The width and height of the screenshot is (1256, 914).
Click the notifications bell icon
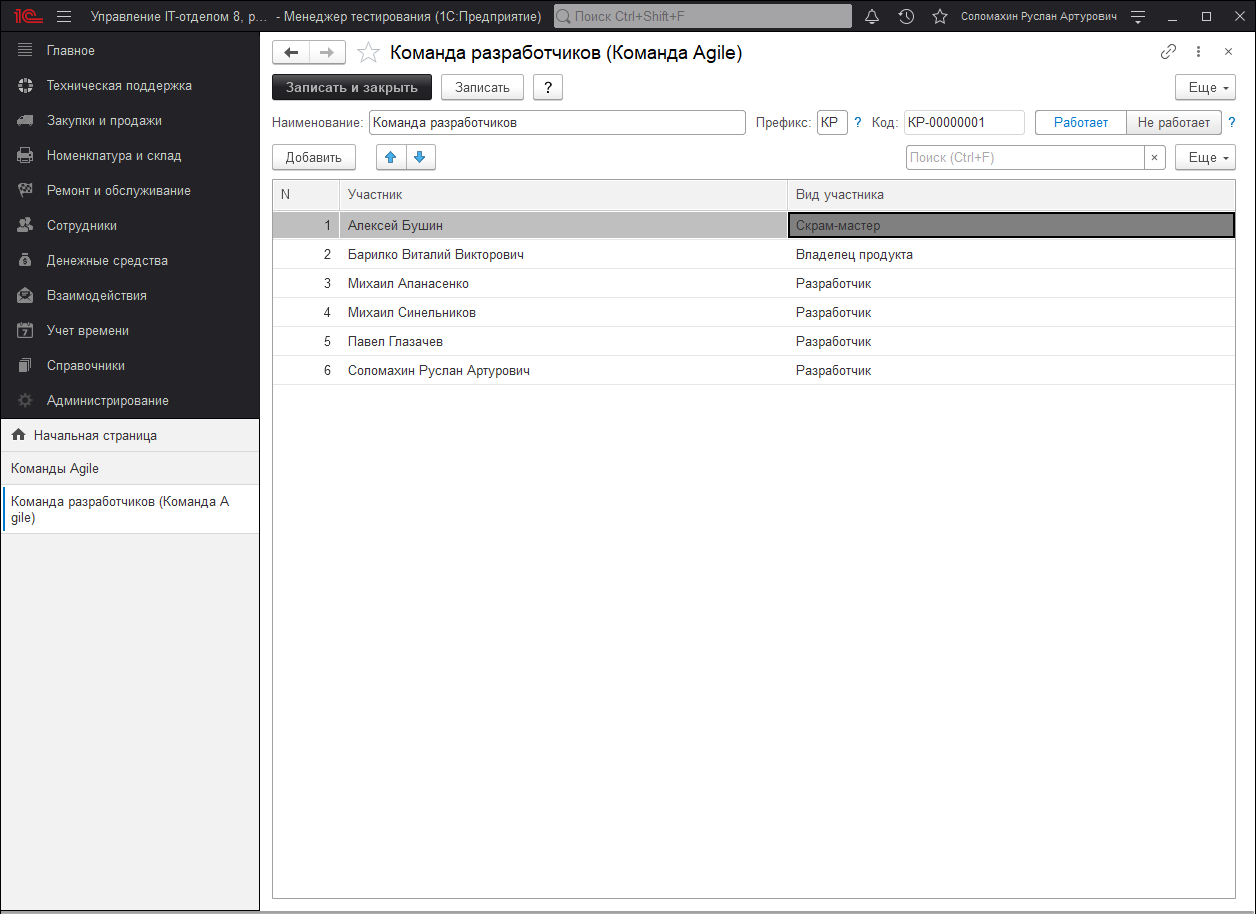[x=872, y=17]
